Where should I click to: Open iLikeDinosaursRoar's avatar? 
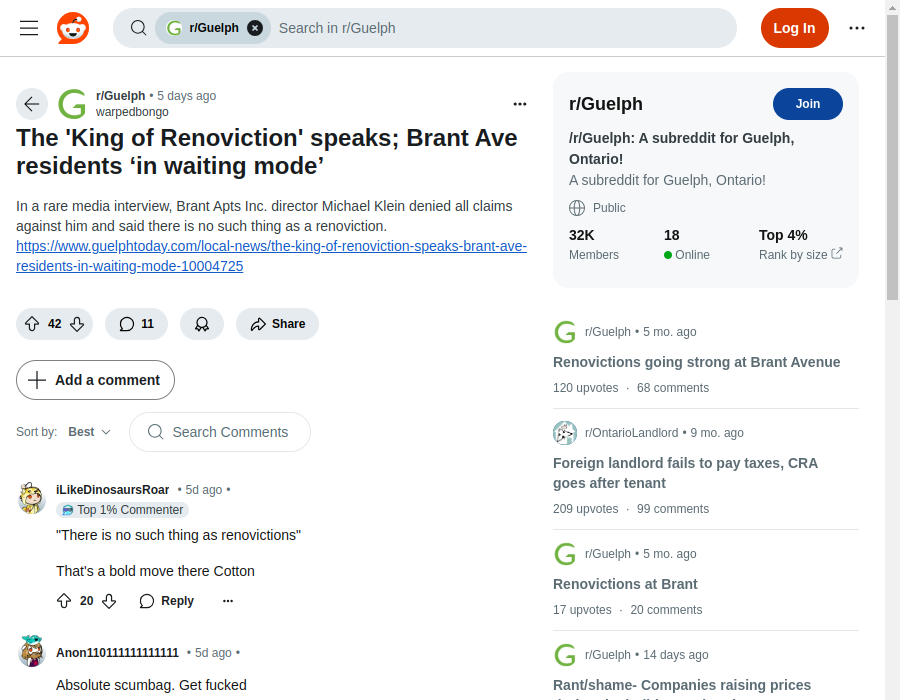(x=32, y=498)
